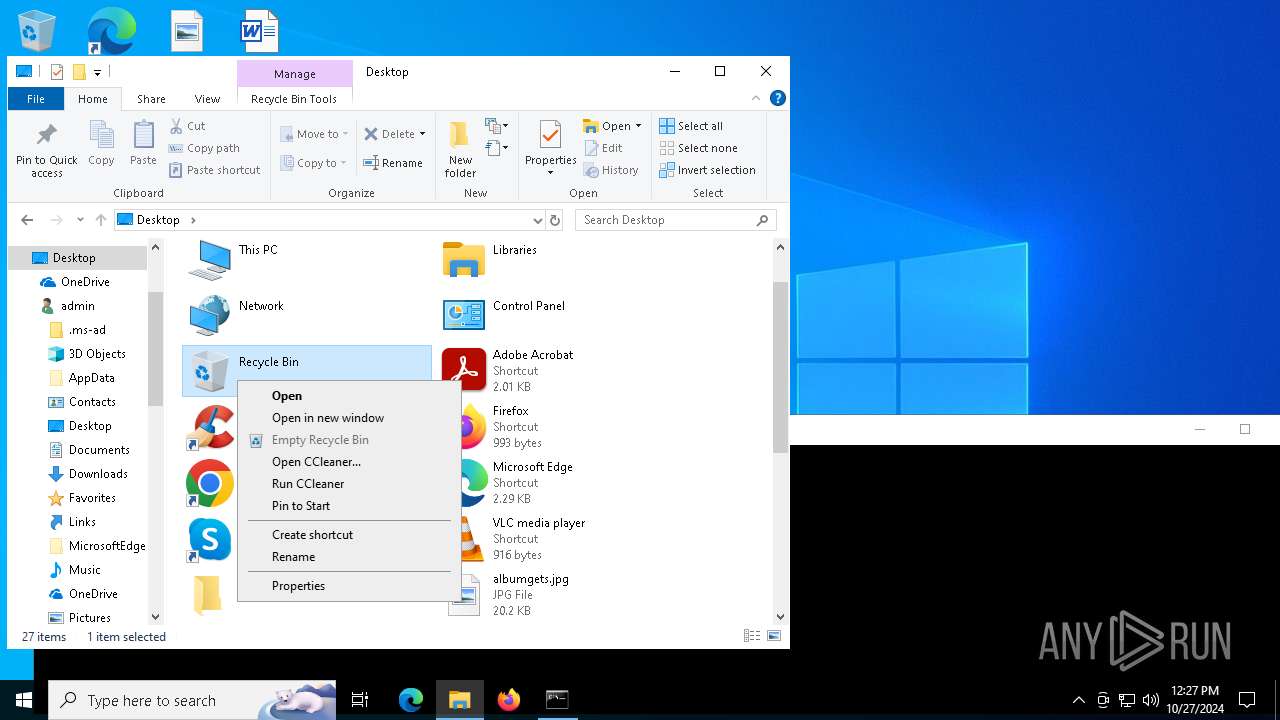Switch to large icons view icon
Viewport: 1280px width, 720px height.
pyautogui.click(x=773, y=636)
